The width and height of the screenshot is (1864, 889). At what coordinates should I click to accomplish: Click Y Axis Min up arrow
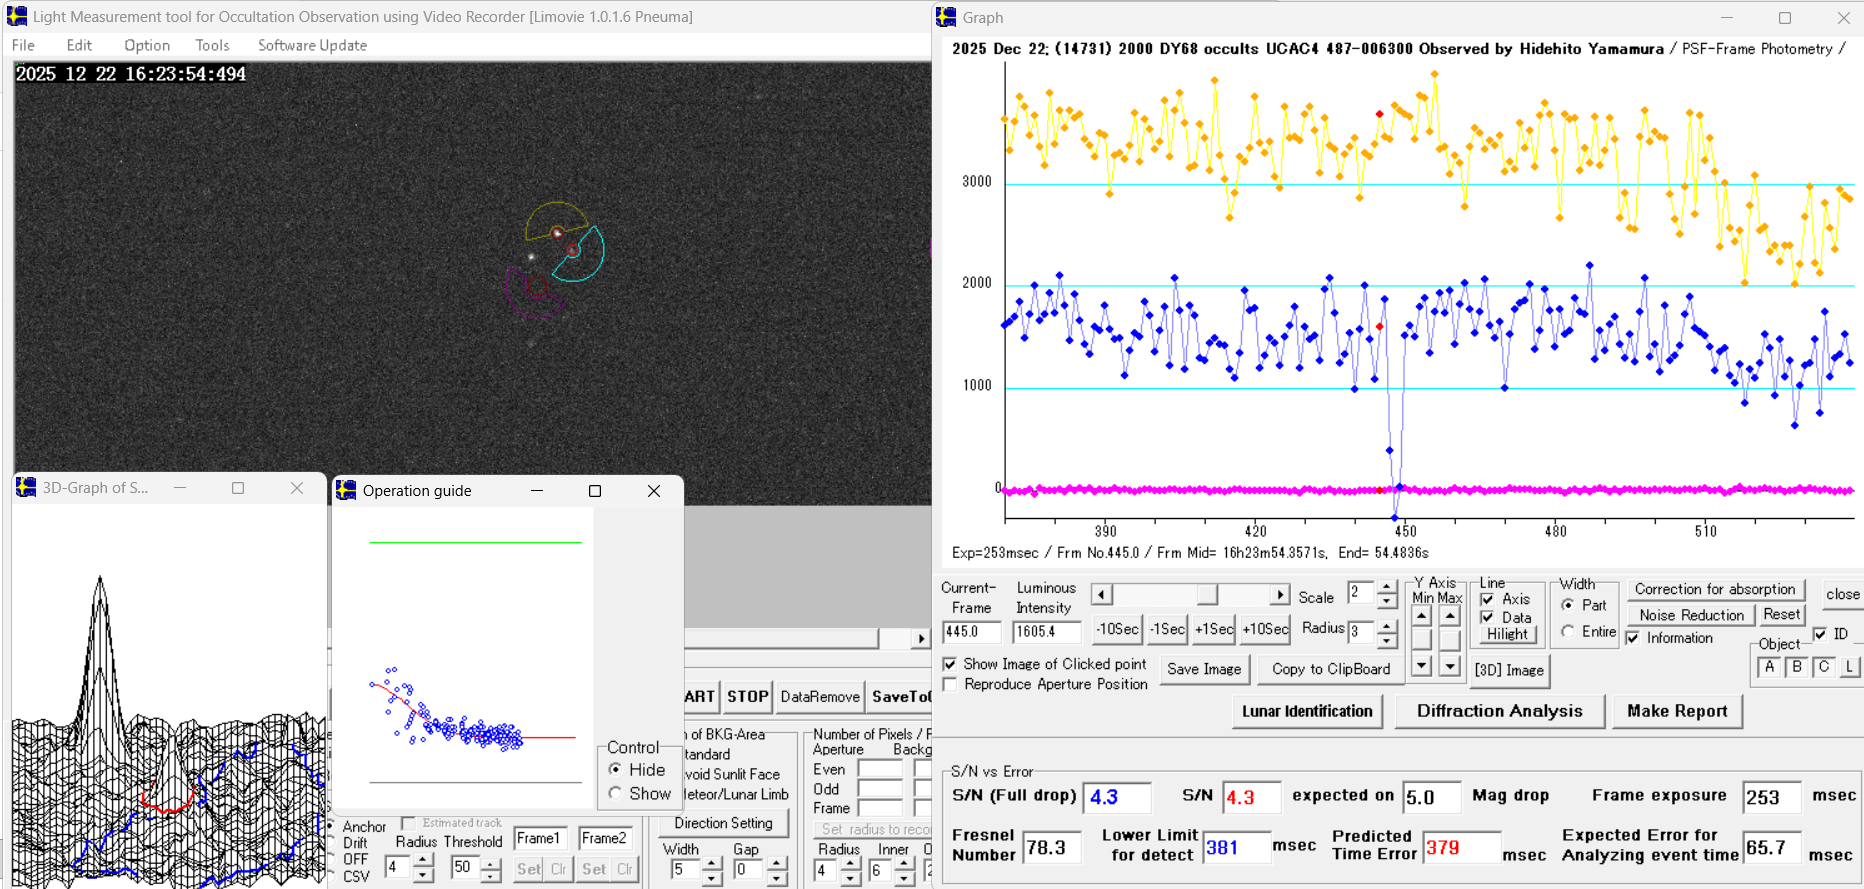coord(1421,616)
